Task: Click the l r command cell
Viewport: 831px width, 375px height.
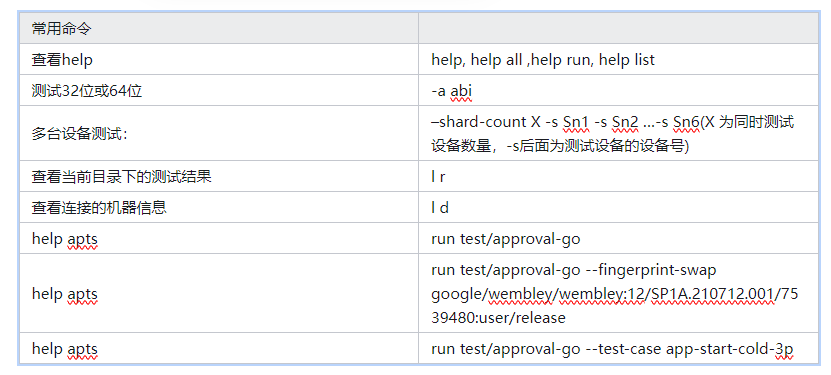Action: point(618,176)
